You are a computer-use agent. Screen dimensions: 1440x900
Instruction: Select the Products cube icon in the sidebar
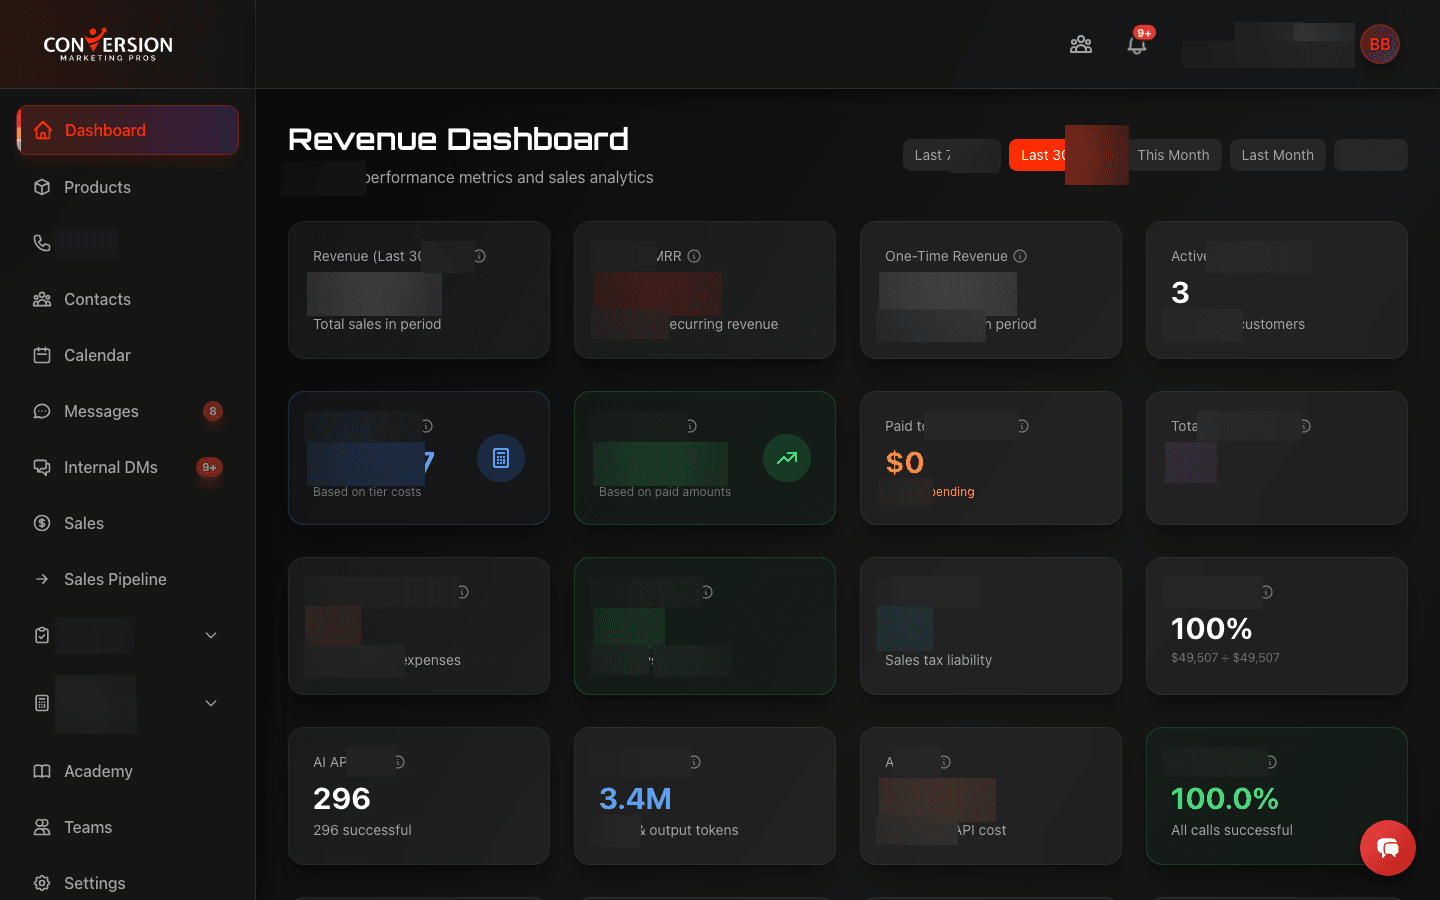42,187
